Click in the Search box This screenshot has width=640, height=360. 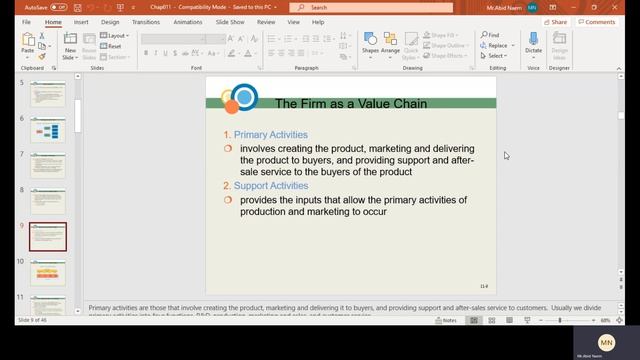pos(371,7)
